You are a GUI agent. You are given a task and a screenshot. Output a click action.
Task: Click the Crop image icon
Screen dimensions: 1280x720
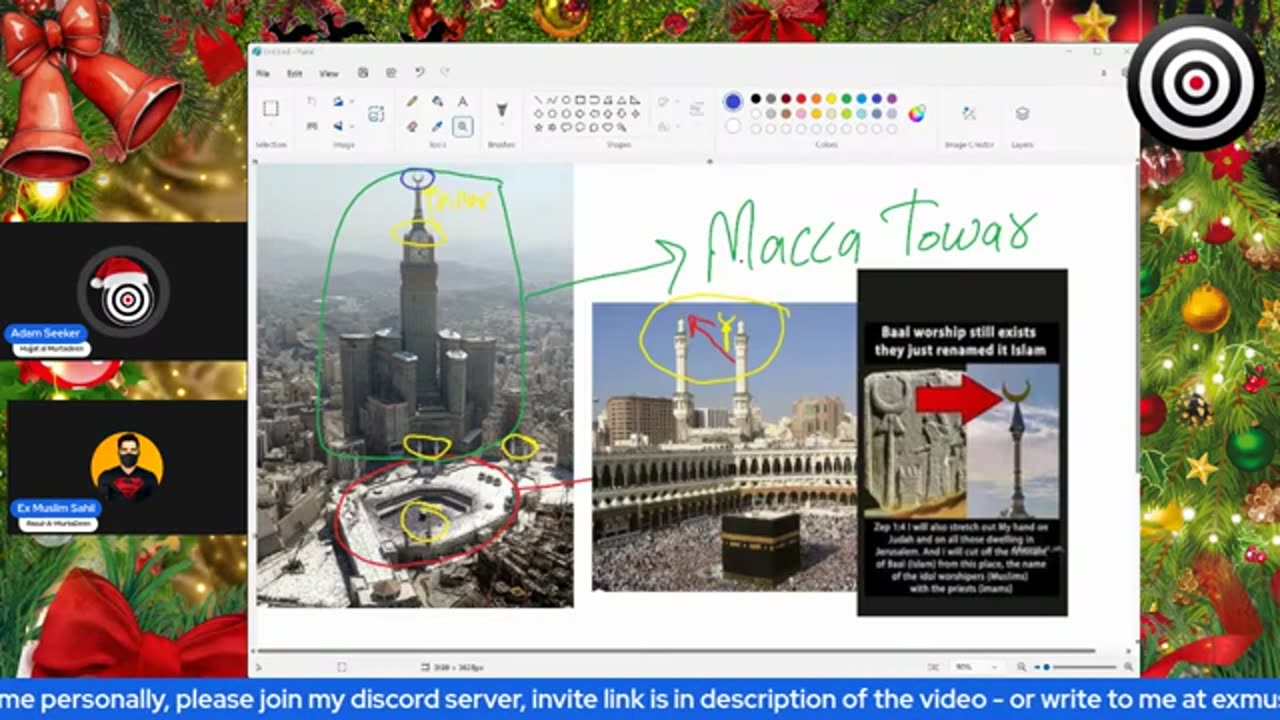click(x=312, y=101)
